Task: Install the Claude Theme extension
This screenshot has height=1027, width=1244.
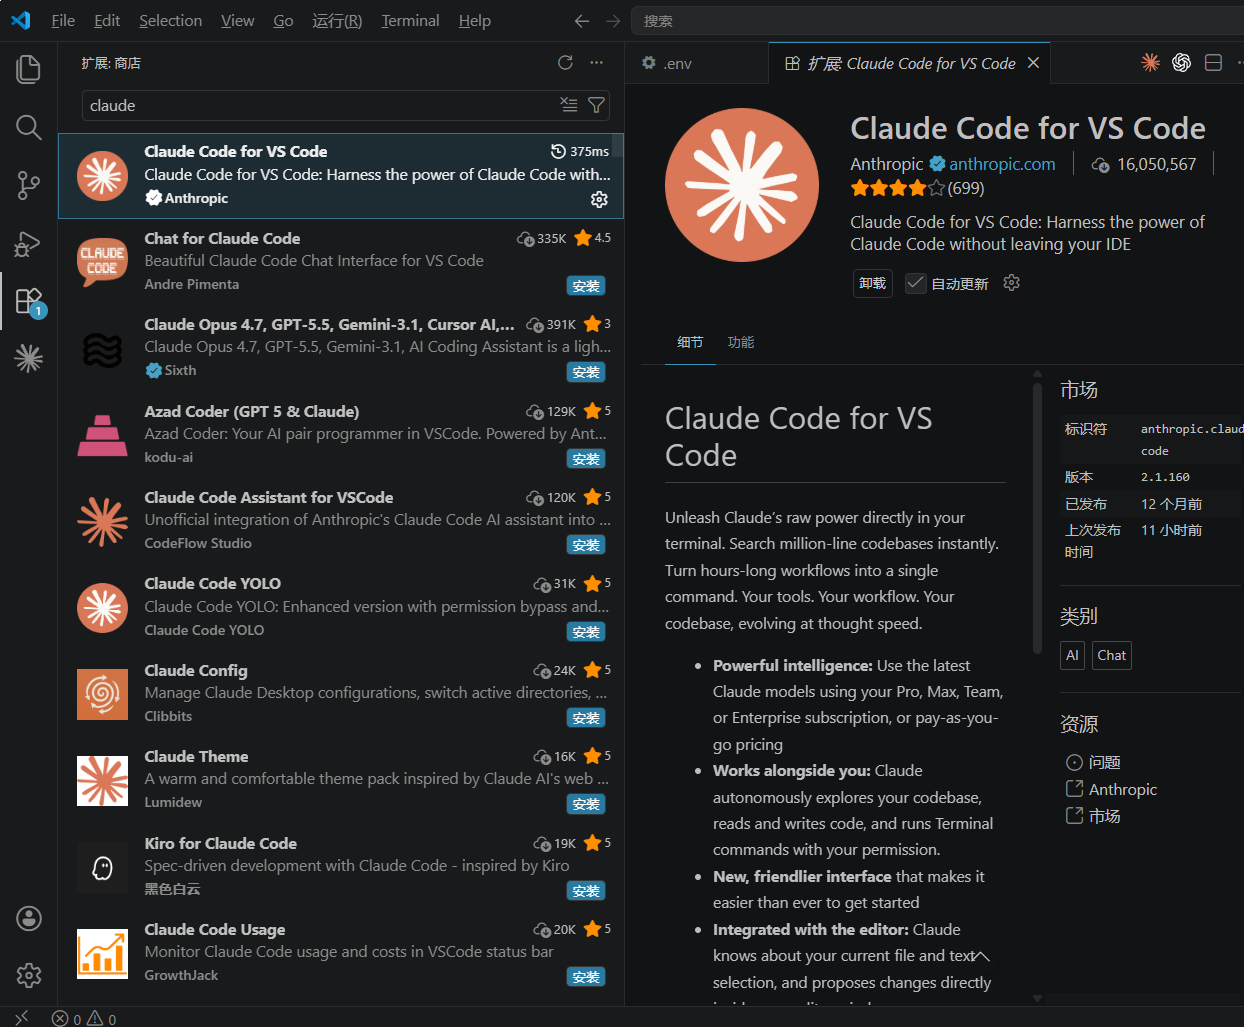Action: tap(586, 804)
